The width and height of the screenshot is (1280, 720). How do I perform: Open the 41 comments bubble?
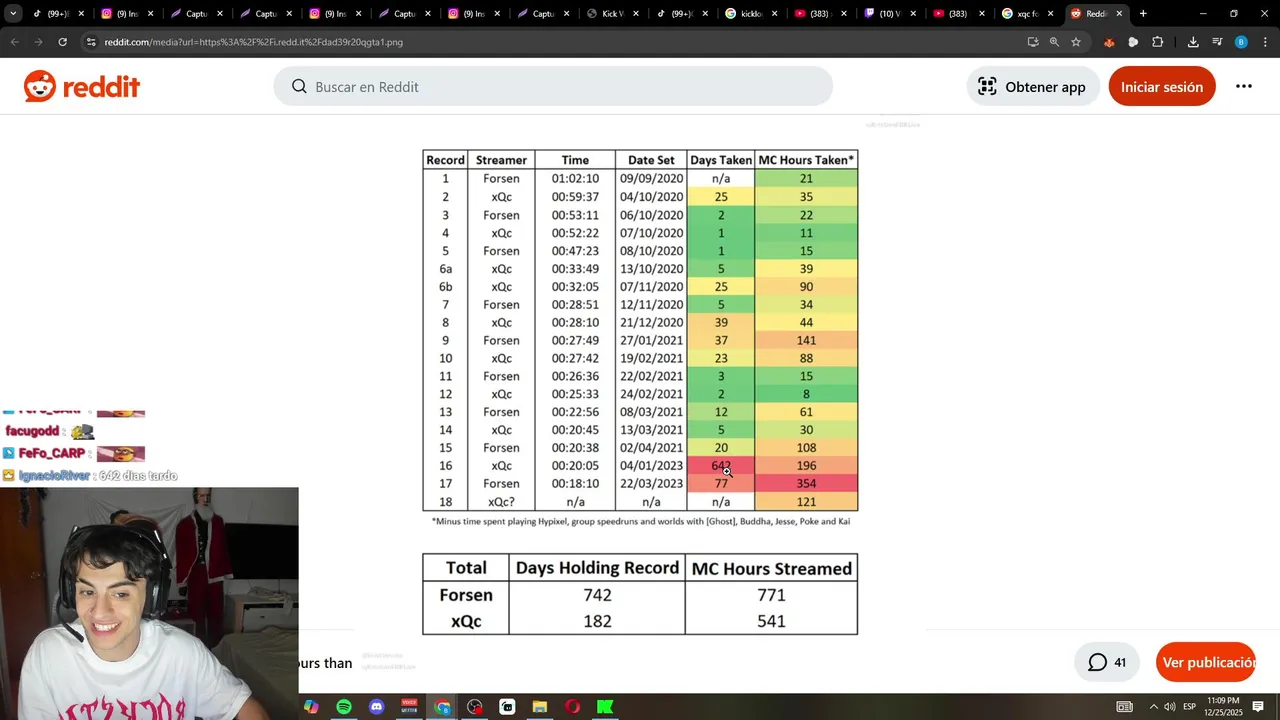pyautogui.click(x=1107, y=662)
